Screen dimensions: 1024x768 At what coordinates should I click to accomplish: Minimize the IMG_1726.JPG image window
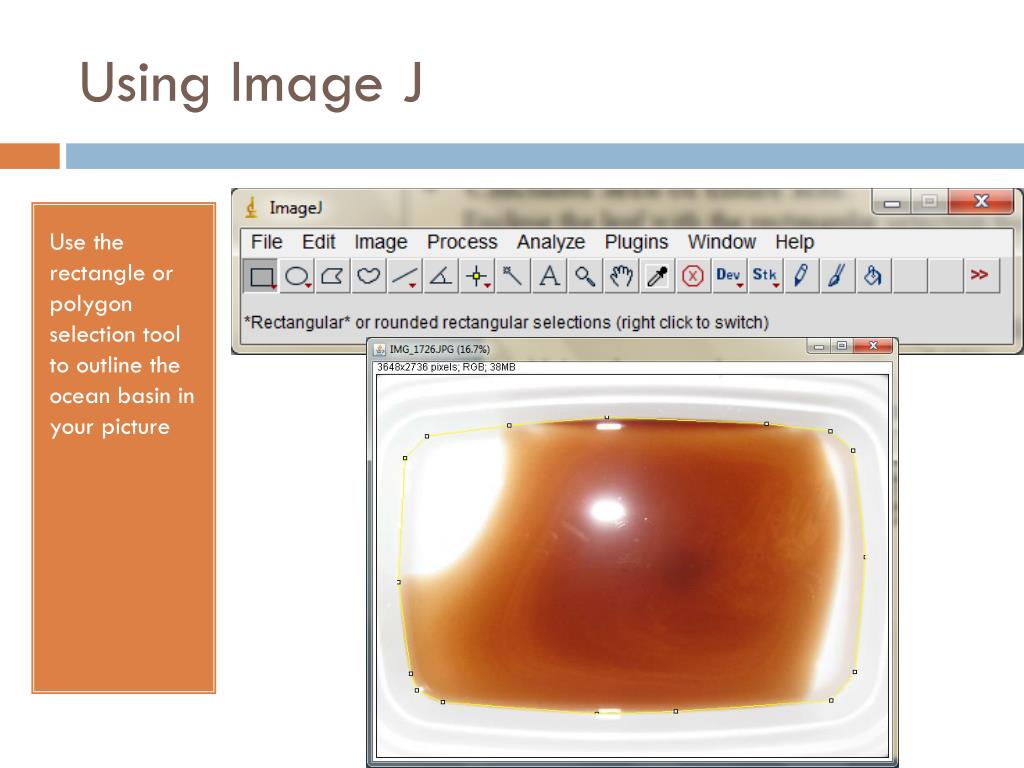pyautogui.click(x=818, y=346)
